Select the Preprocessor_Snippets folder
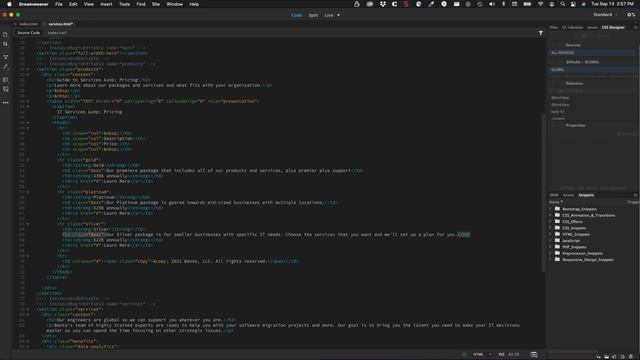 (582, 253)
